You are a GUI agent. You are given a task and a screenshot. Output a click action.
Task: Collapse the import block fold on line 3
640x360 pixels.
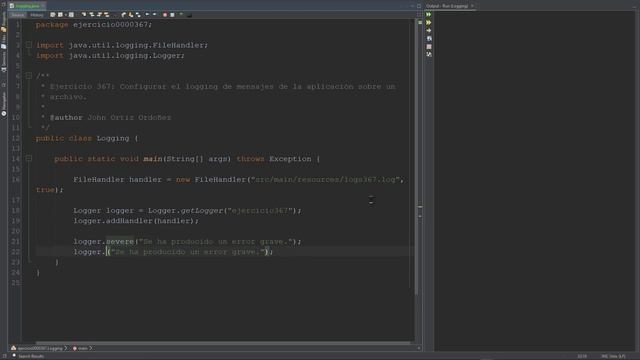pyautogui.click(x=29, y=44)
